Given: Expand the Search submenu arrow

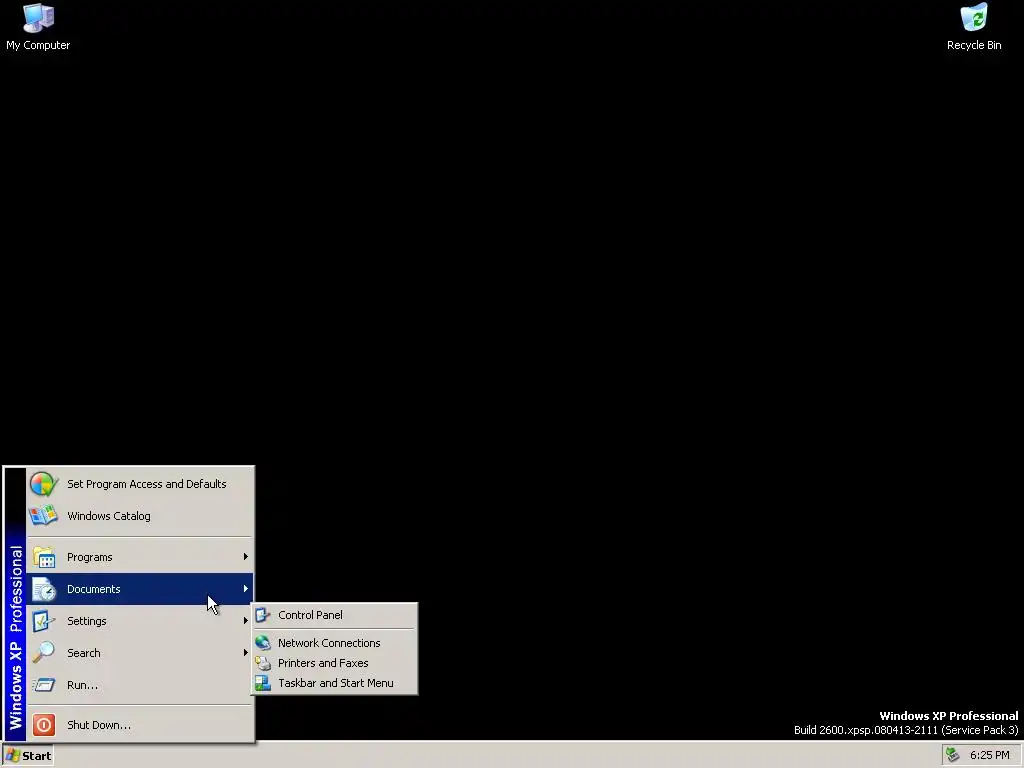Looking at the screenshot, I should (x=246, y=652).
